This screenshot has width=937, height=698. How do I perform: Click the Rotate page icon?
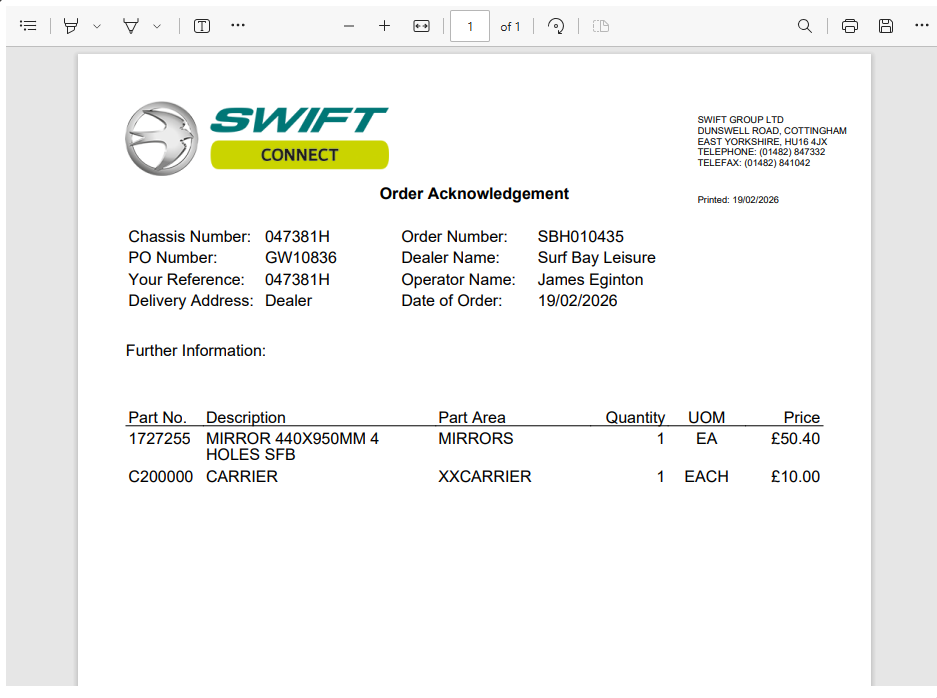(x=556, y=26)
